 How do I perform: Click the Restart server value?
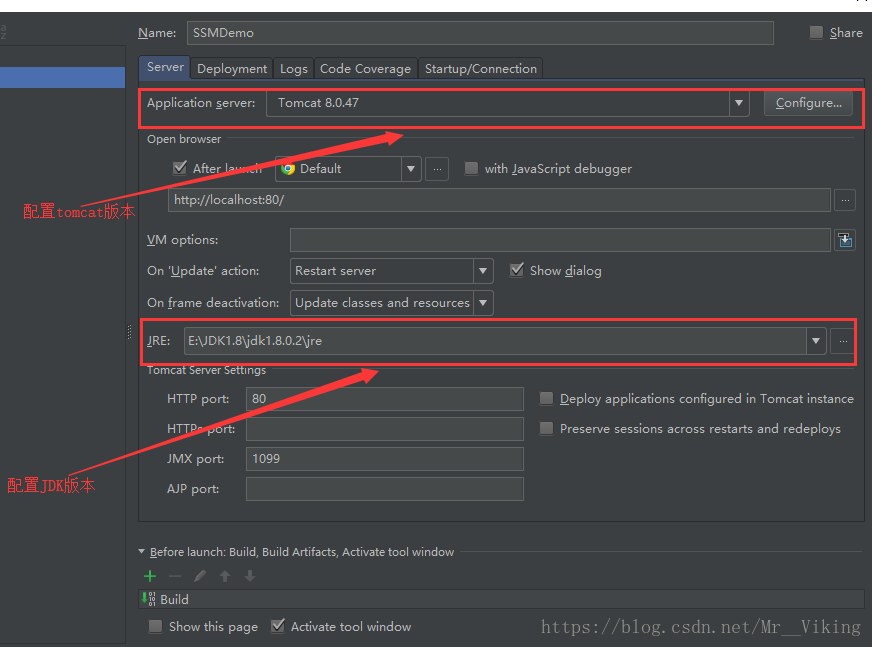click(x=335, y=271)
